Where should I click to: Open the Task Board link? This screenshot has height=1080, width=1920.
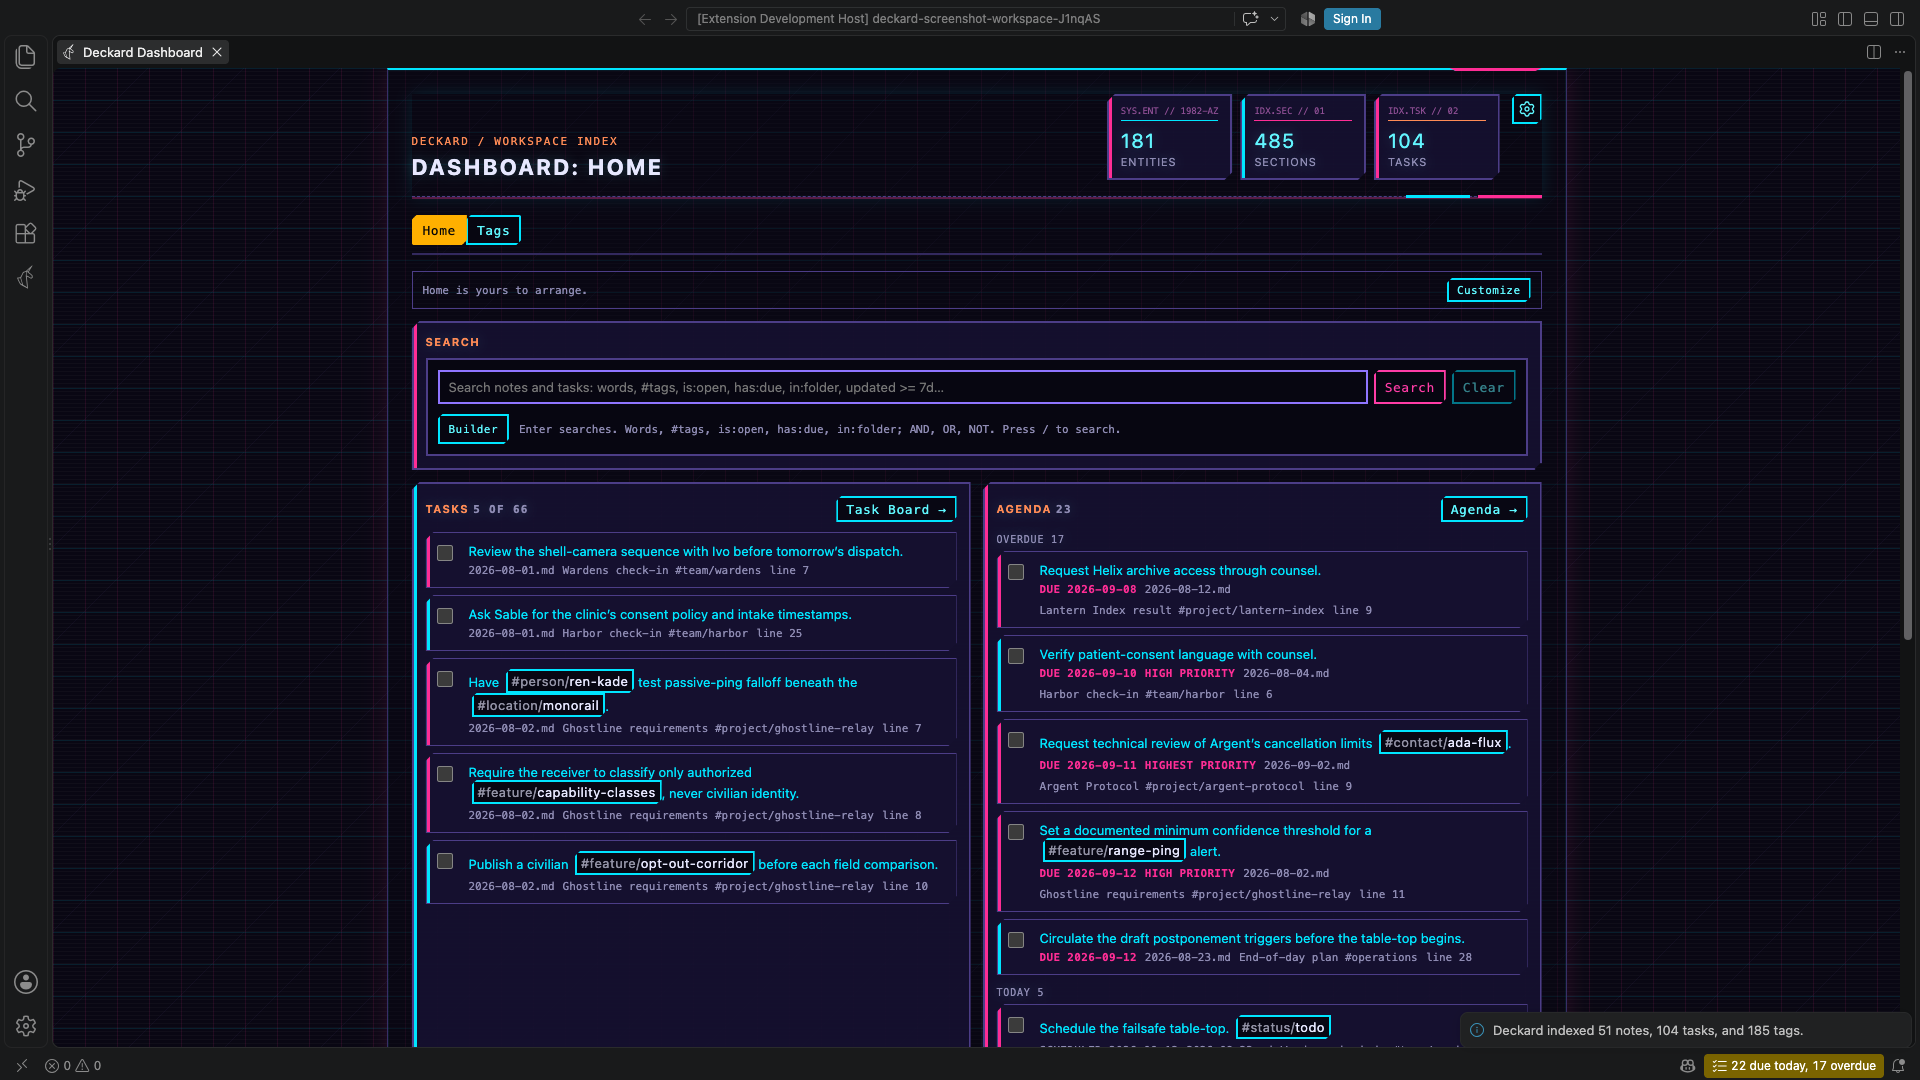coord(896,509)
